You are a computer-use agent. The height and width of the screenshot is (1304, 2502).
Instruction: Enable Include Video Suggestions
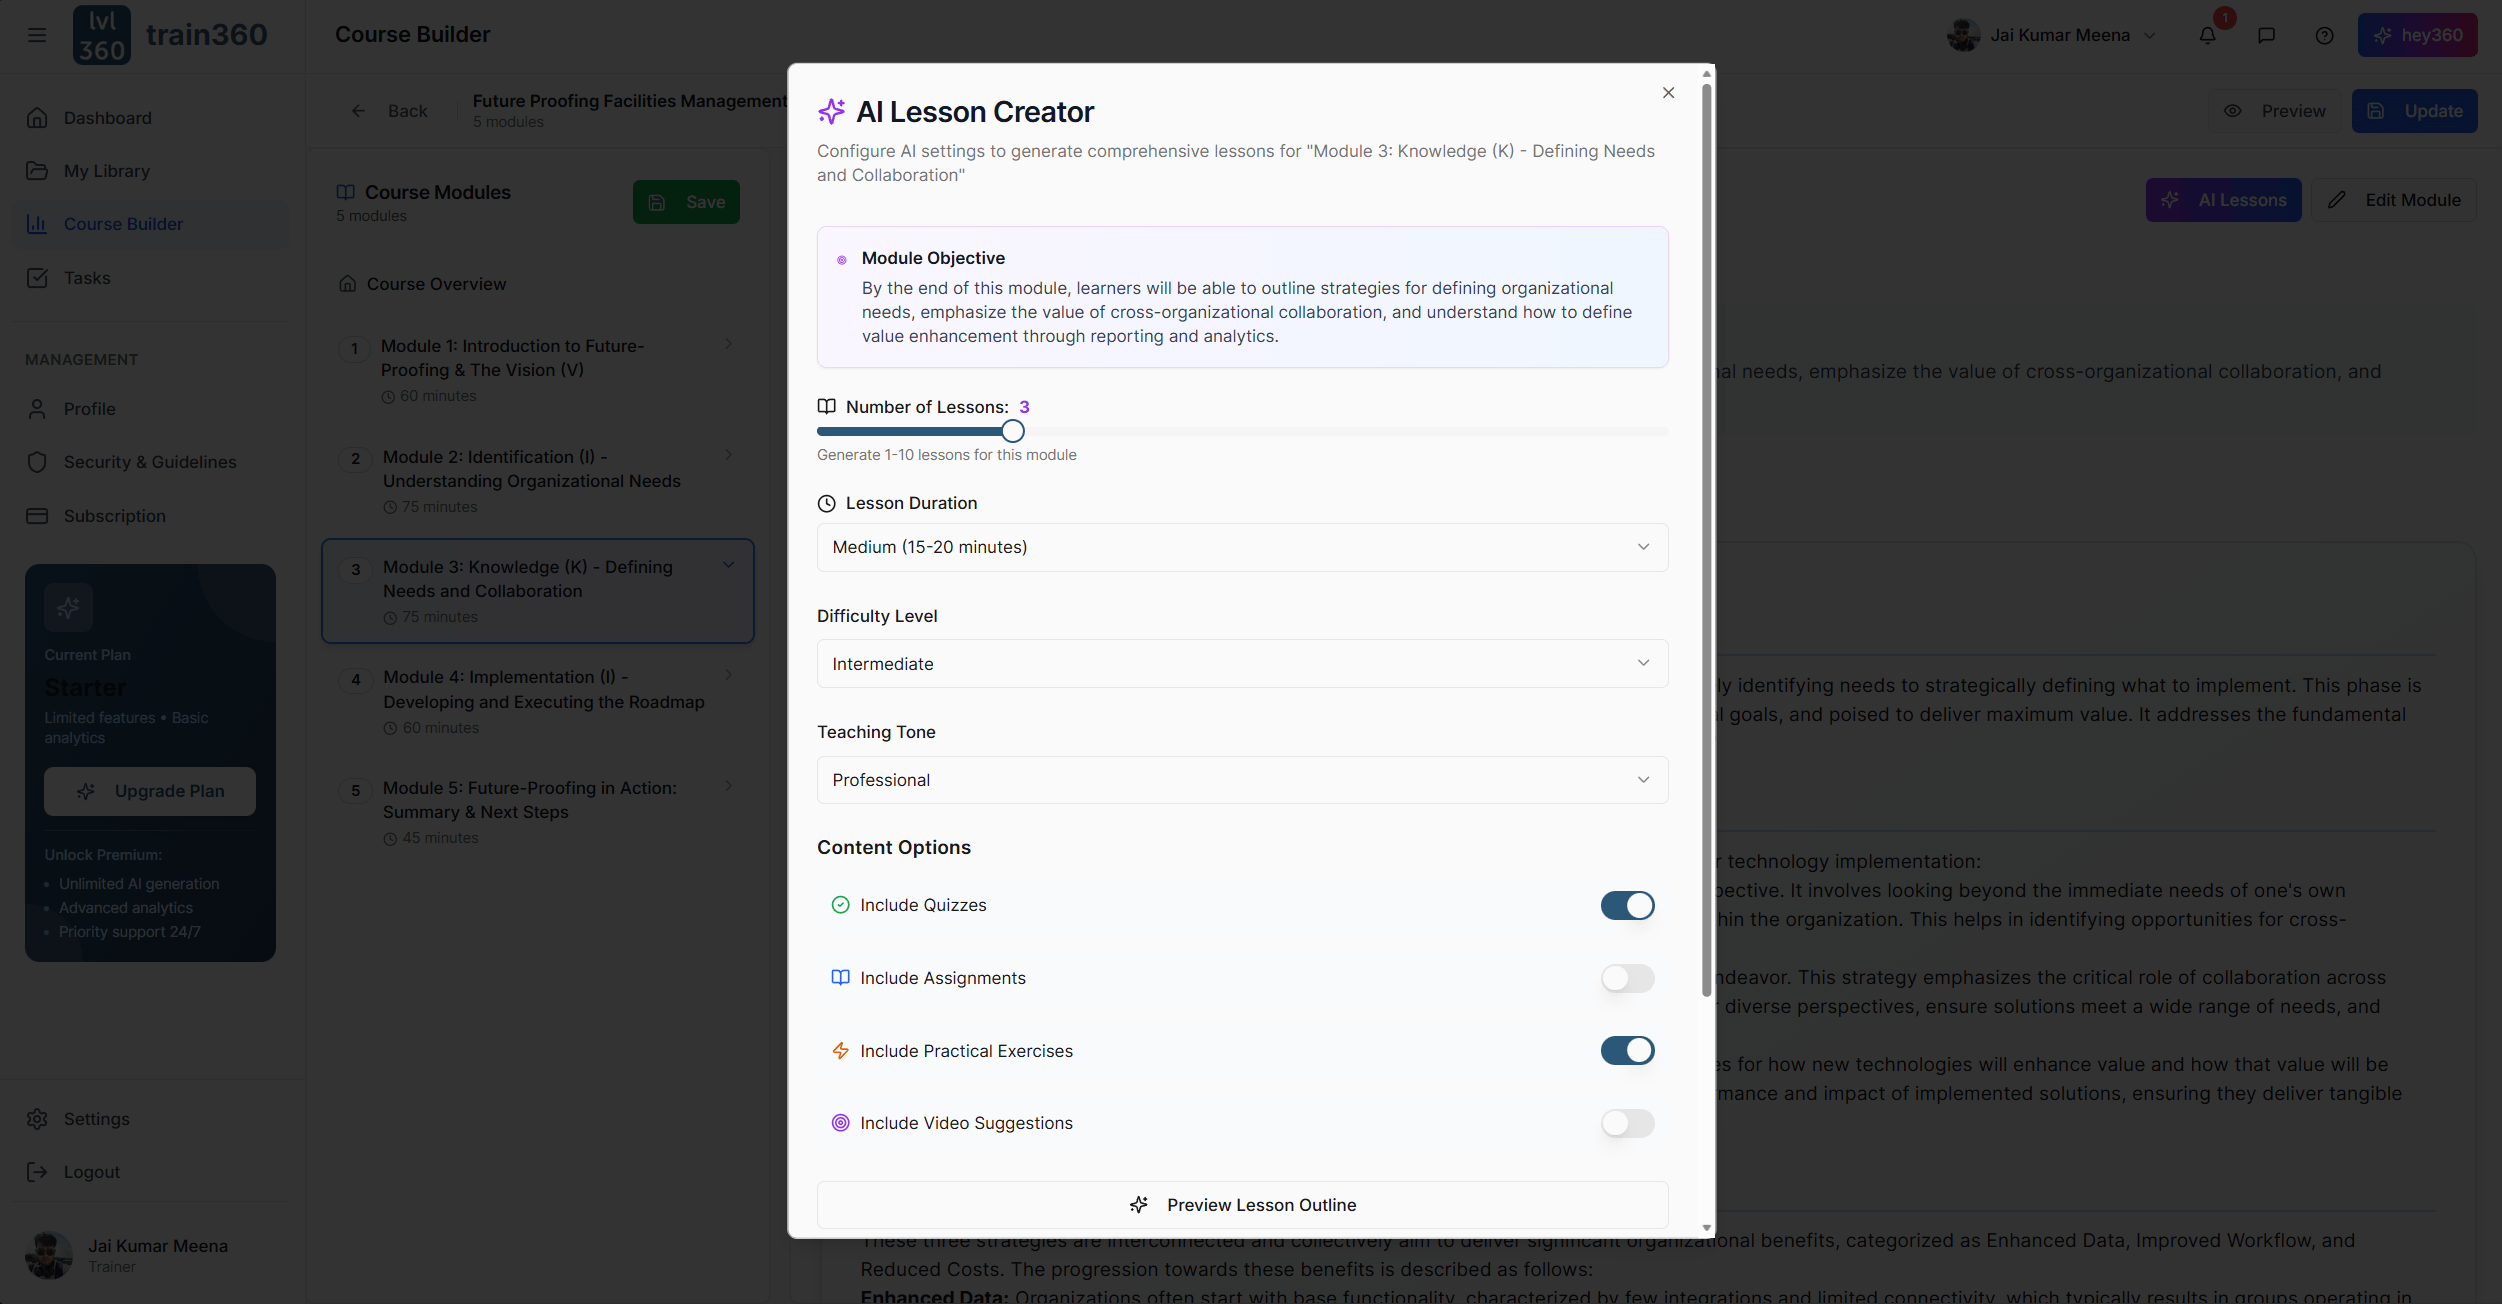pyautogui.click(x=1626, y=1123)
